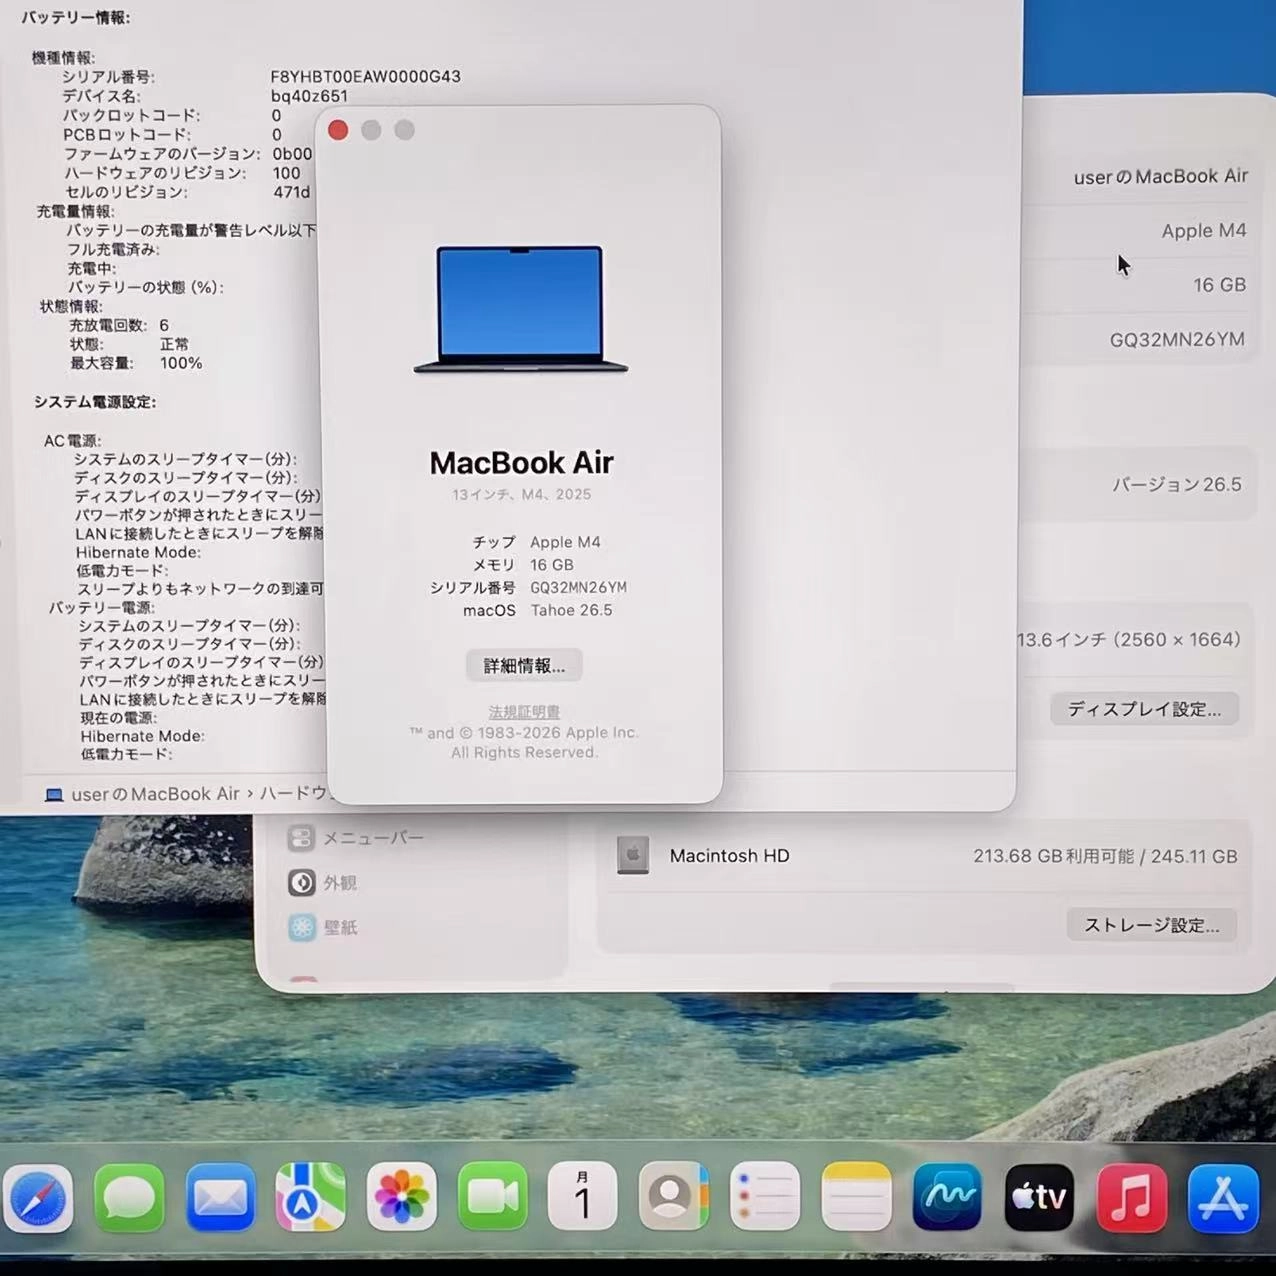Image resolution: width=1276 pixels, height=1276 pixels.
Task: Click the Macintosh HD disk icon
Action: click(x=632, y=855)
